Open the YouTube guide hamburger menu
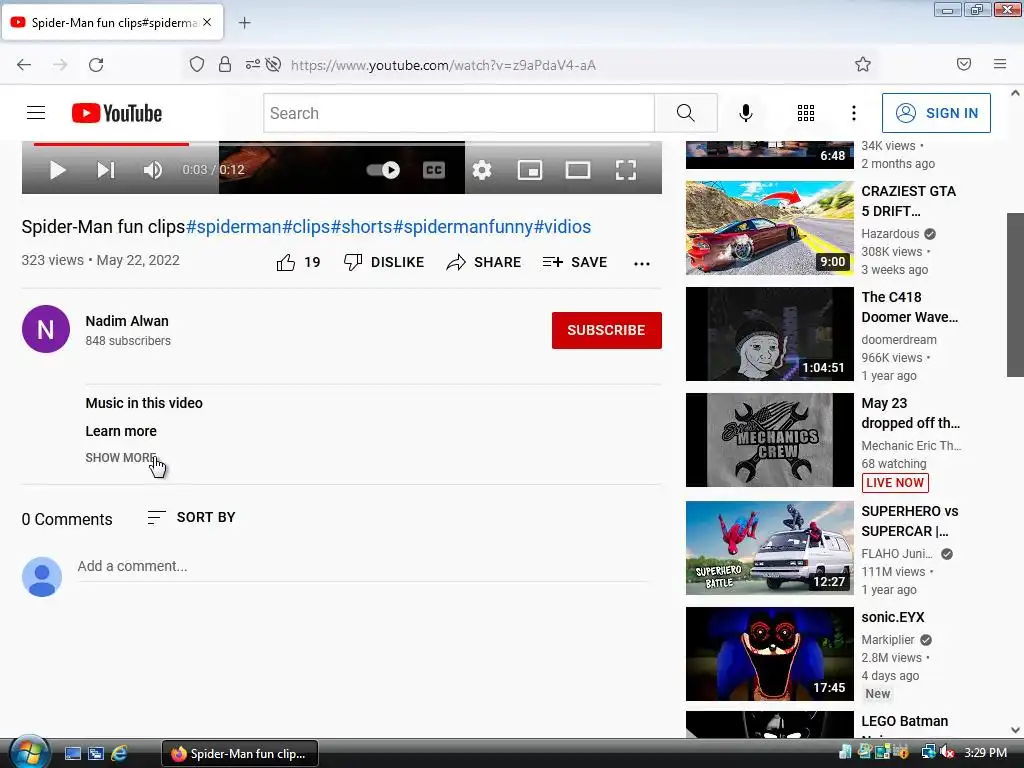The height and width of the screenshot is (768, 1024). (36, 113)
